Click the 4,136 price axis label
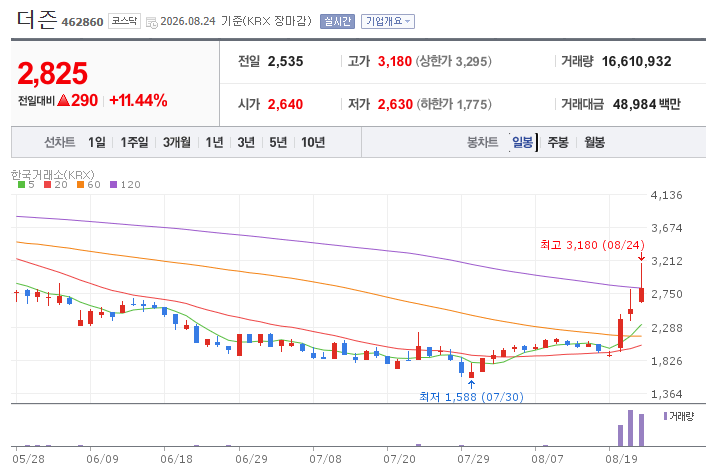Image resolution: width=706 pixels, height=476 pixels. point(667,195)
